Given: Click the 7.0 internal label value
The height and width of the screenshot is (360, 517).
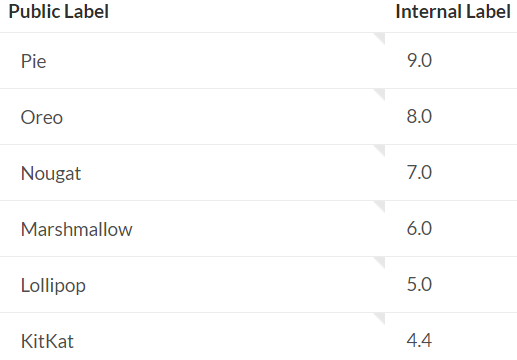Looking at the screenshot, I should [419, 173].
